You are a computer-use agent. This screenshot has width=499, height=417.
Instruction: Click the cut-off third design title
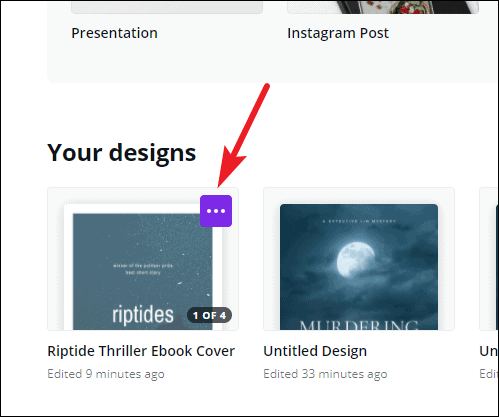pyautogui.click(x=489, y=351)
